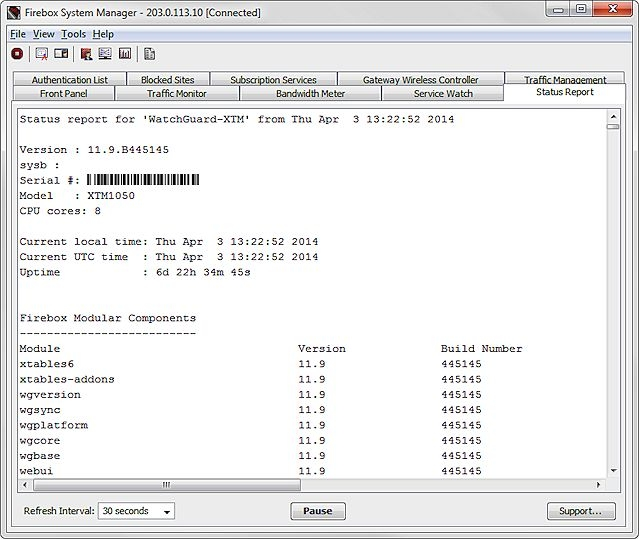
Task: Click the second toolbar icon with red mark
Action: [42, 54]
